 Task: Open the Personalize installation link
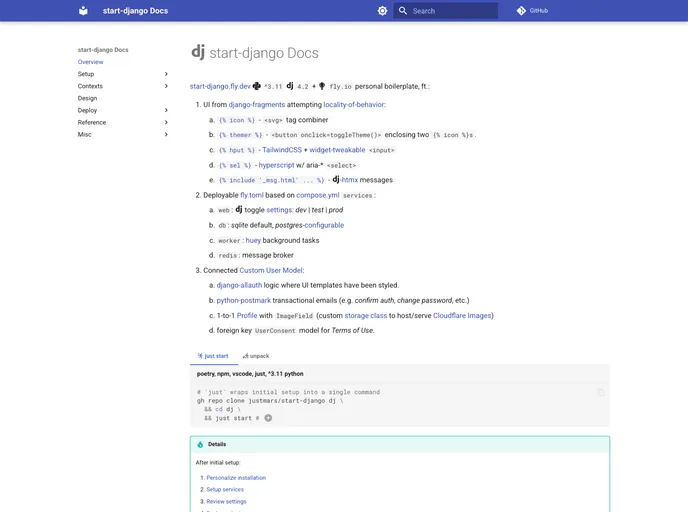[x=236, y=478]
